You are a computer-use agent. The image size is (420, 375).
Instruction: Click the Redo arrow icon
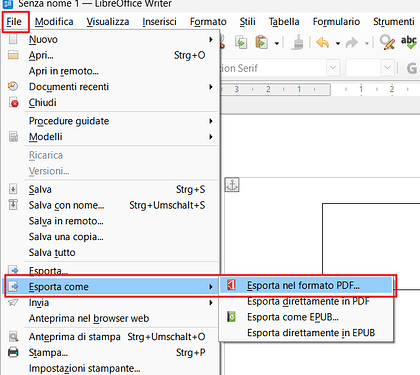tap(352, 43)
